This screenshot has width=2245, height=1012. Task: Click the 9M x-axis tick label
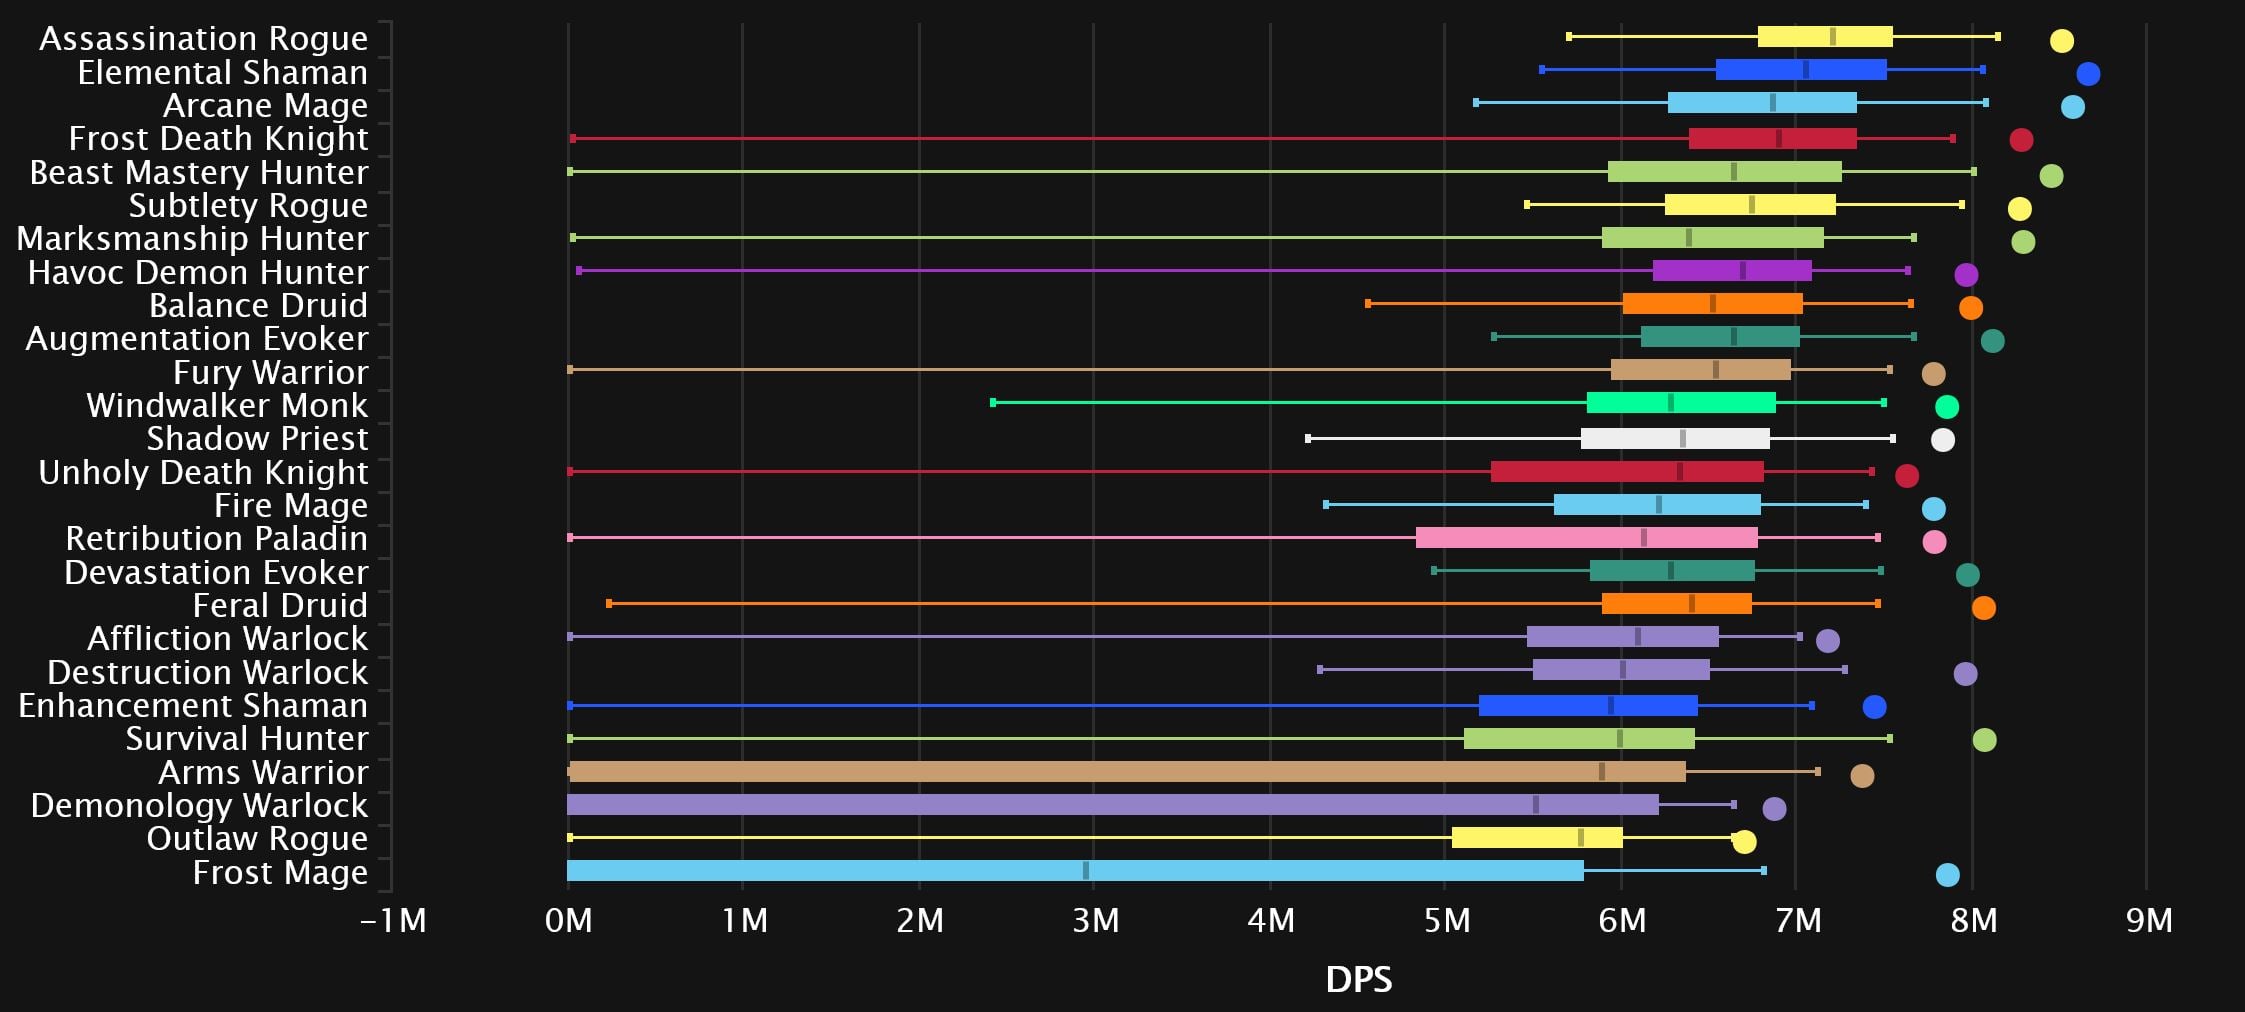[x=2149, y=920]
